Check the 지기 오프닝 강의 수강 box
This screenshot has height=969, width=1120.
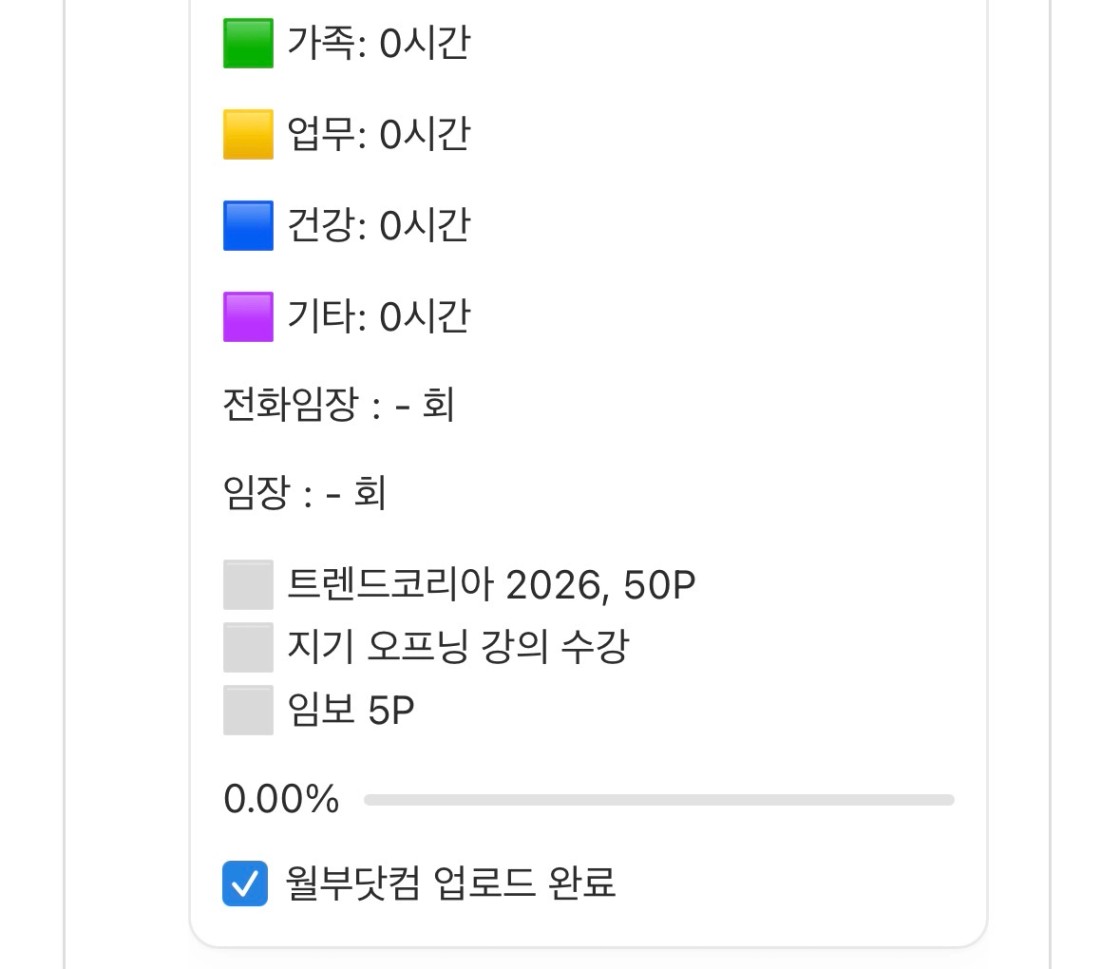tap(248, 647)
